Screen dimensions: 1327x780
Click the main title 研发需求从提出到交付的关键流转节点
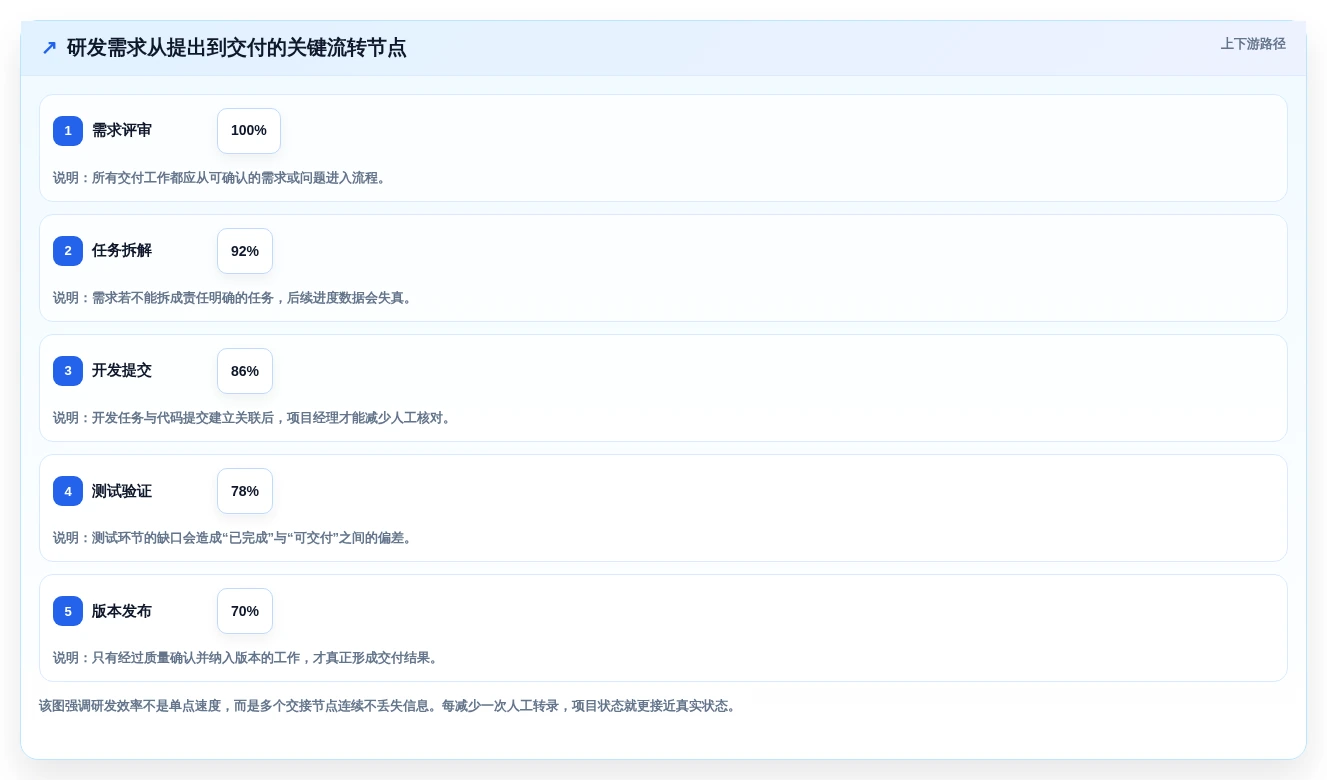[236, 48]
